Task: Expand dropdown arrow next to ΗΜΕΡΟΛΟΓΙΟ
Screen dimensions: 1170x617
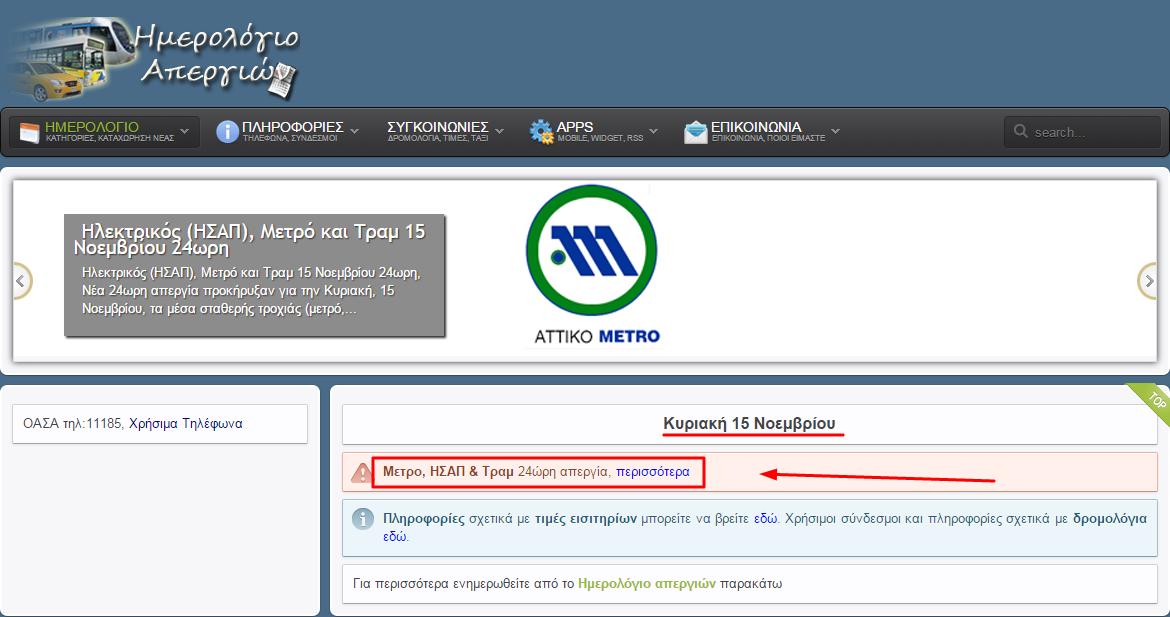Action: [x=184, y=131]
